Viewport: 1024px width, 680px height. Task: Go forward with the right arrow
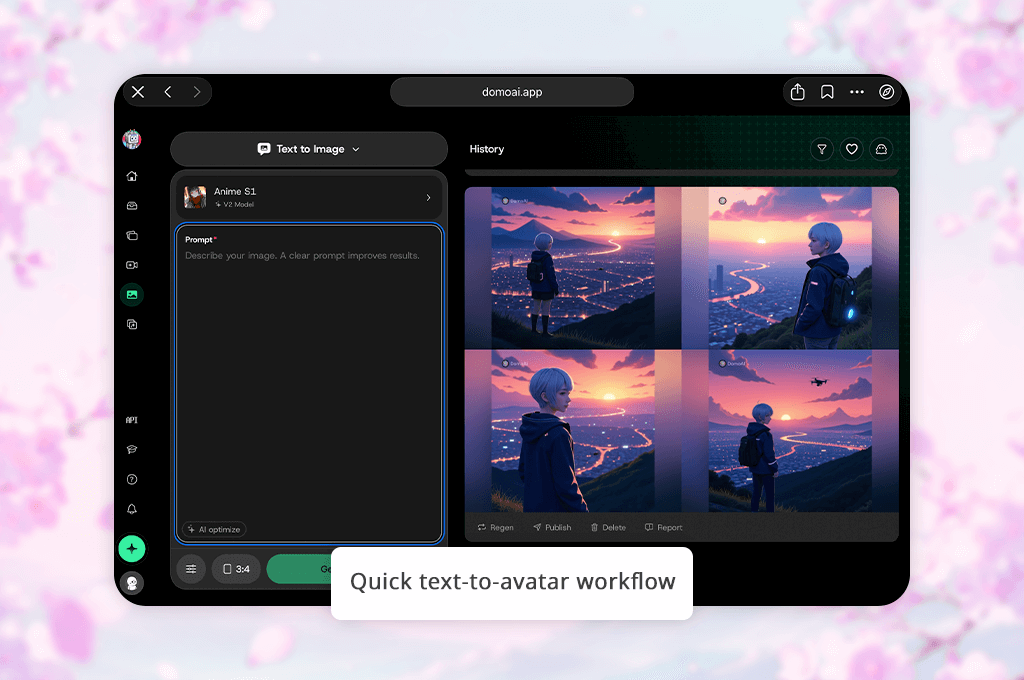pyautogui.click(x=197, y=92)
